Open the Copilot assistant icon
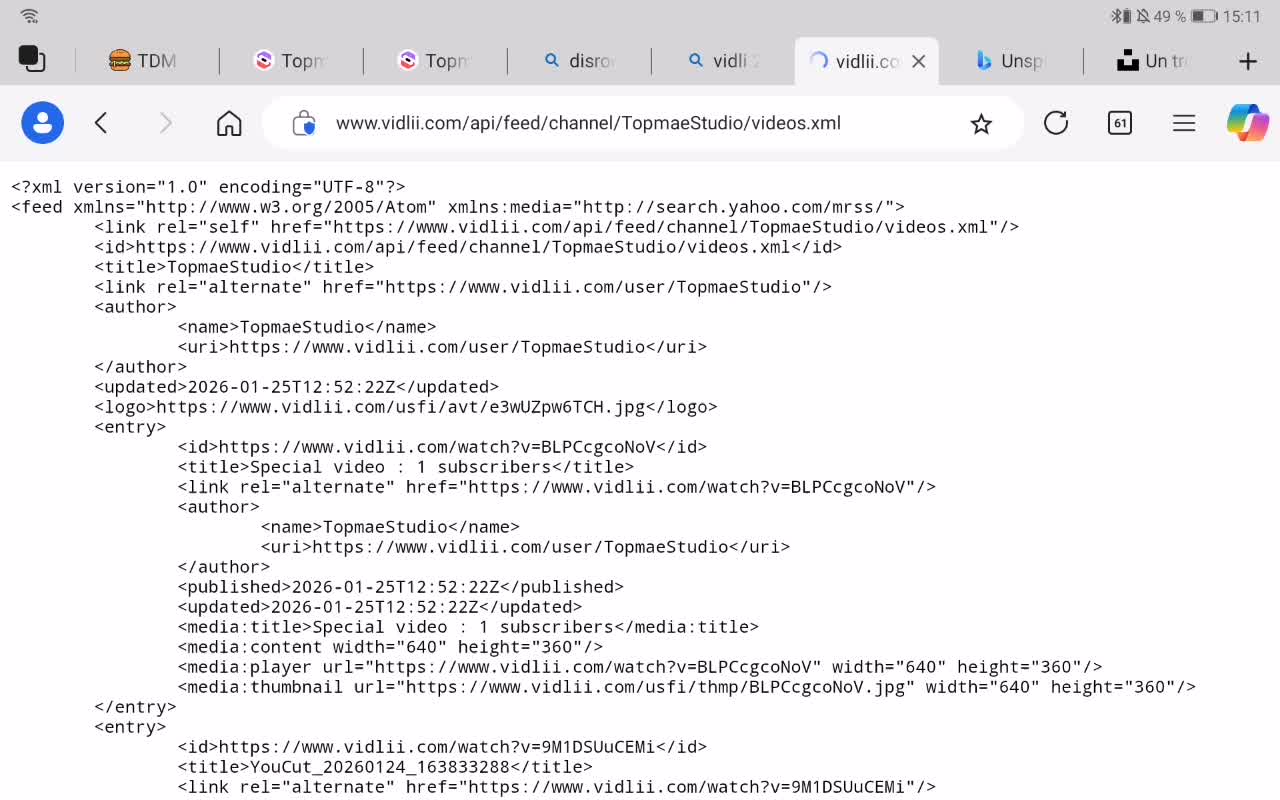The width and height of the screenshot is (1280, 800). 1247,123
